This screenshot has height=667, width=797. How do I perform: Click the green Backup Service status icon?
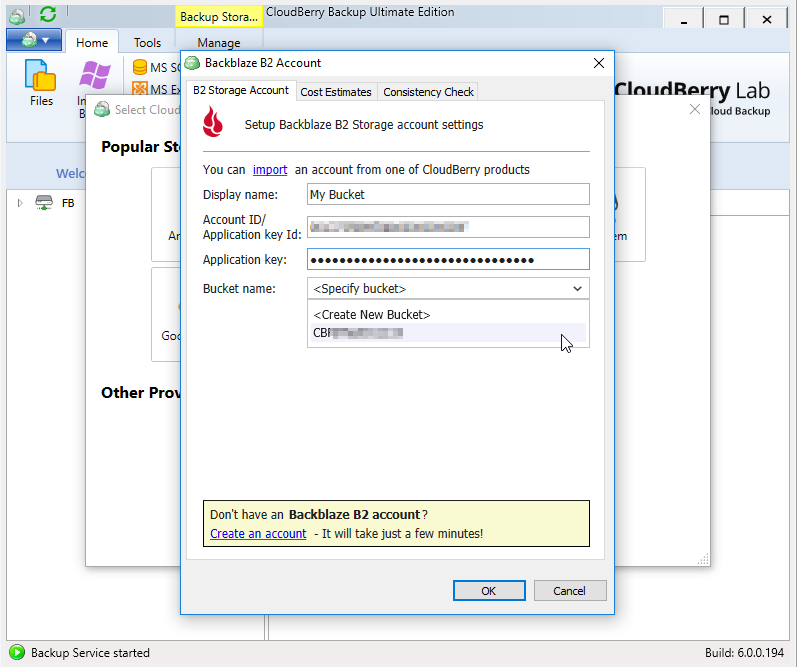click(17, 652)
